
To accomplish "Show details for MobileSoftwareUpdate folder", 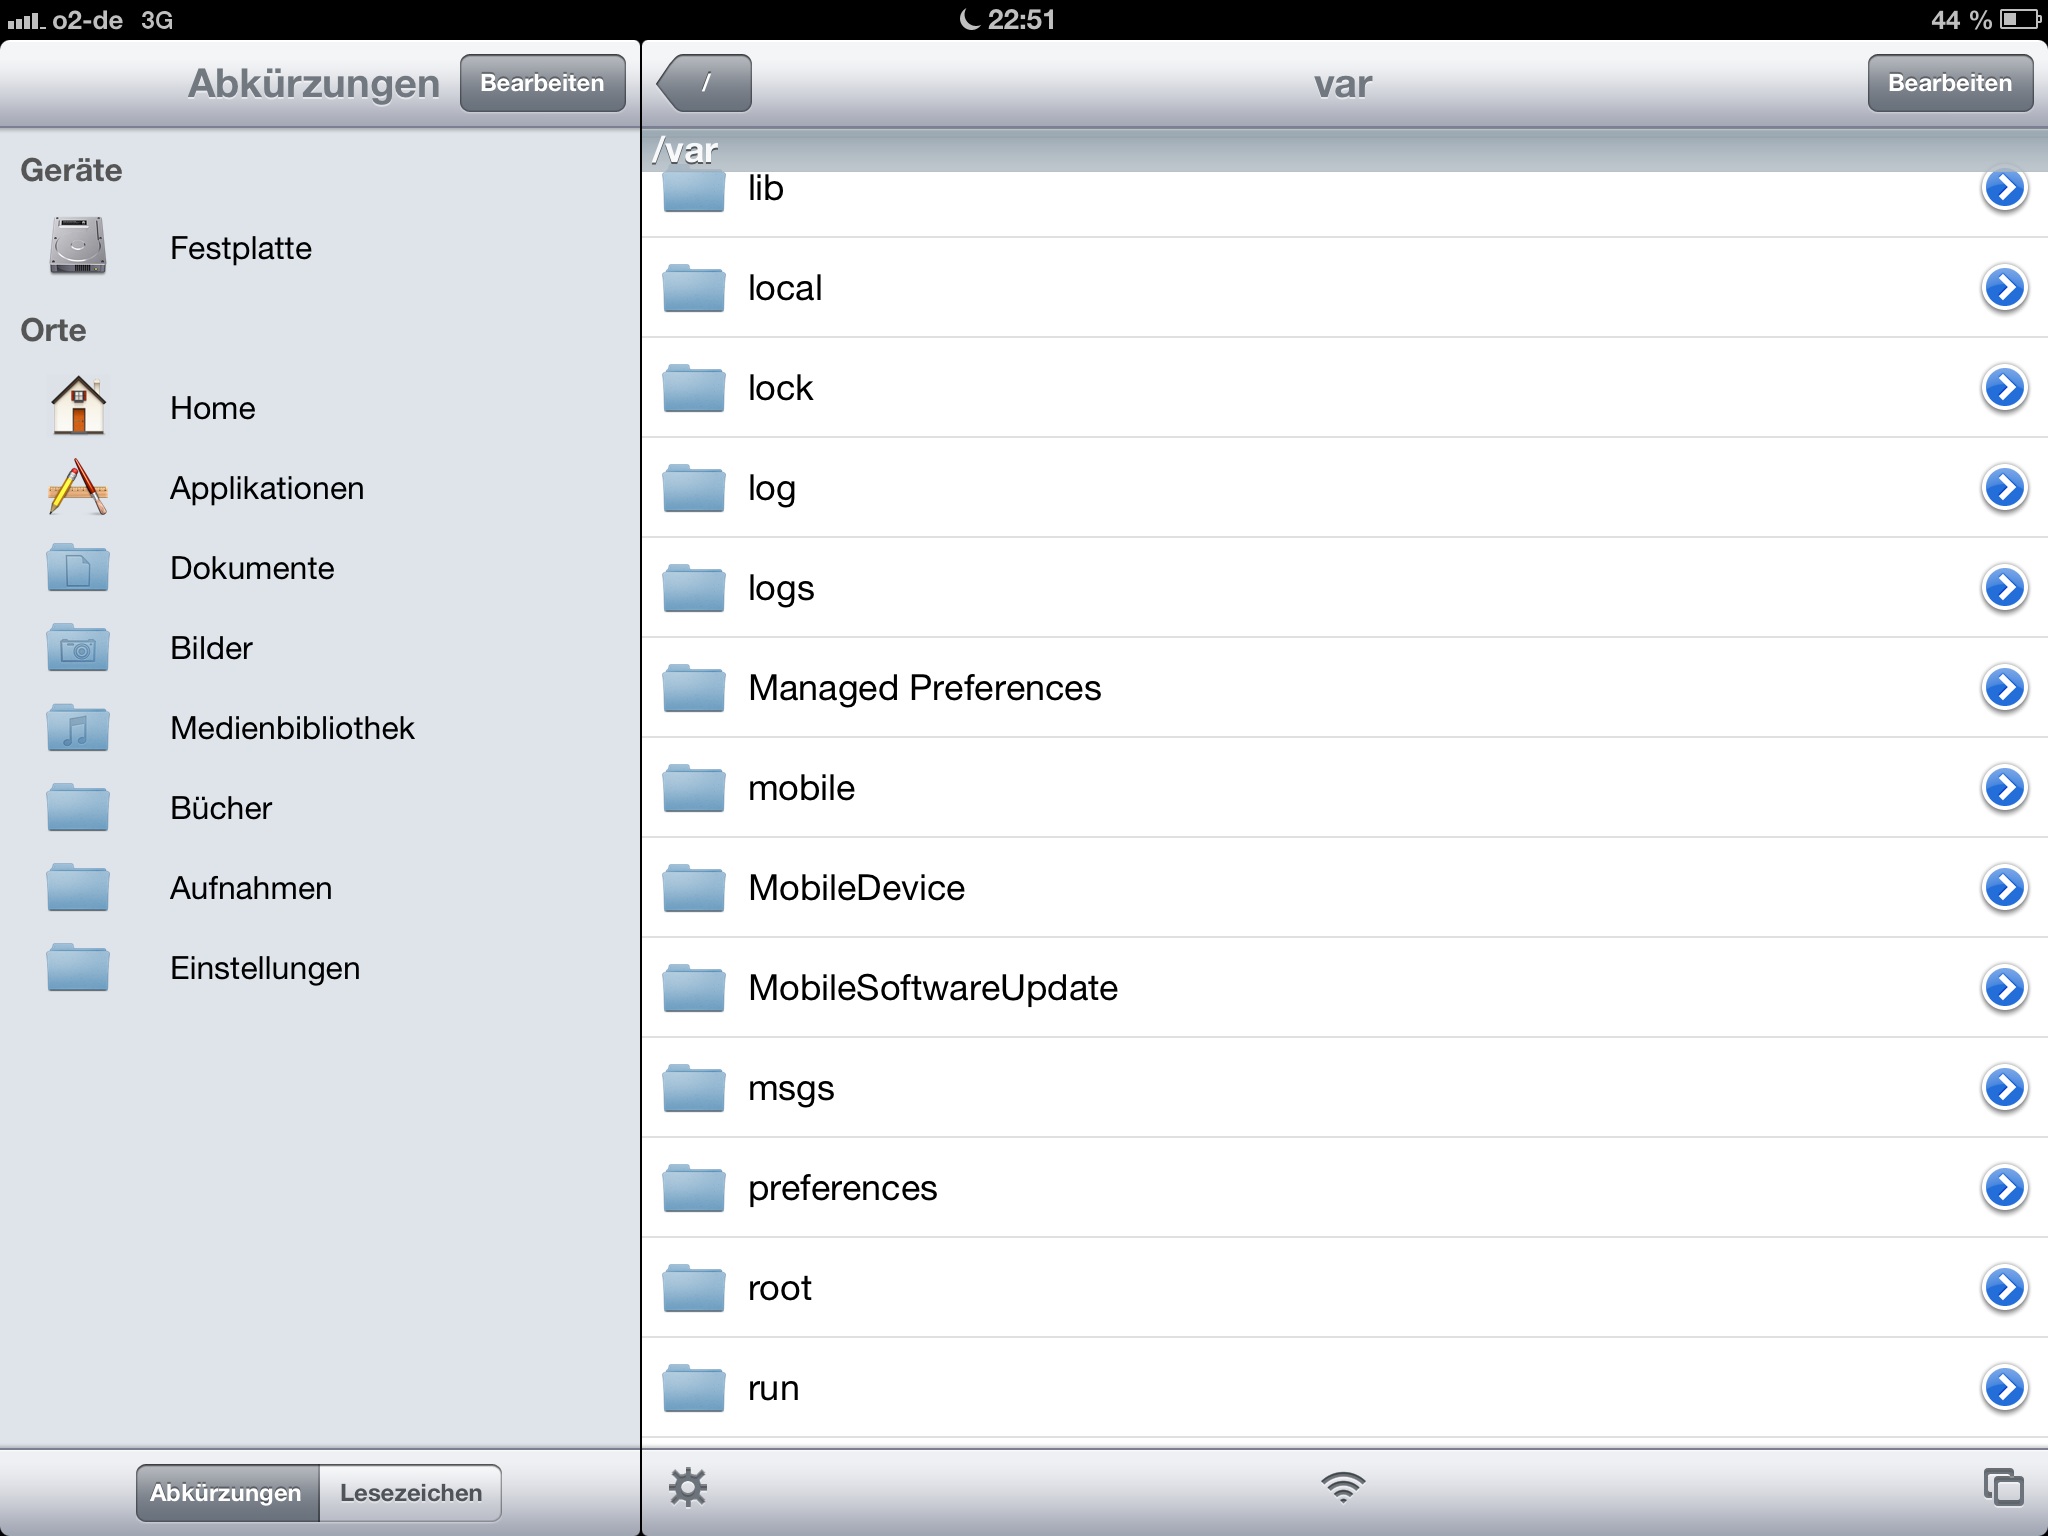I will [2004, 988].
